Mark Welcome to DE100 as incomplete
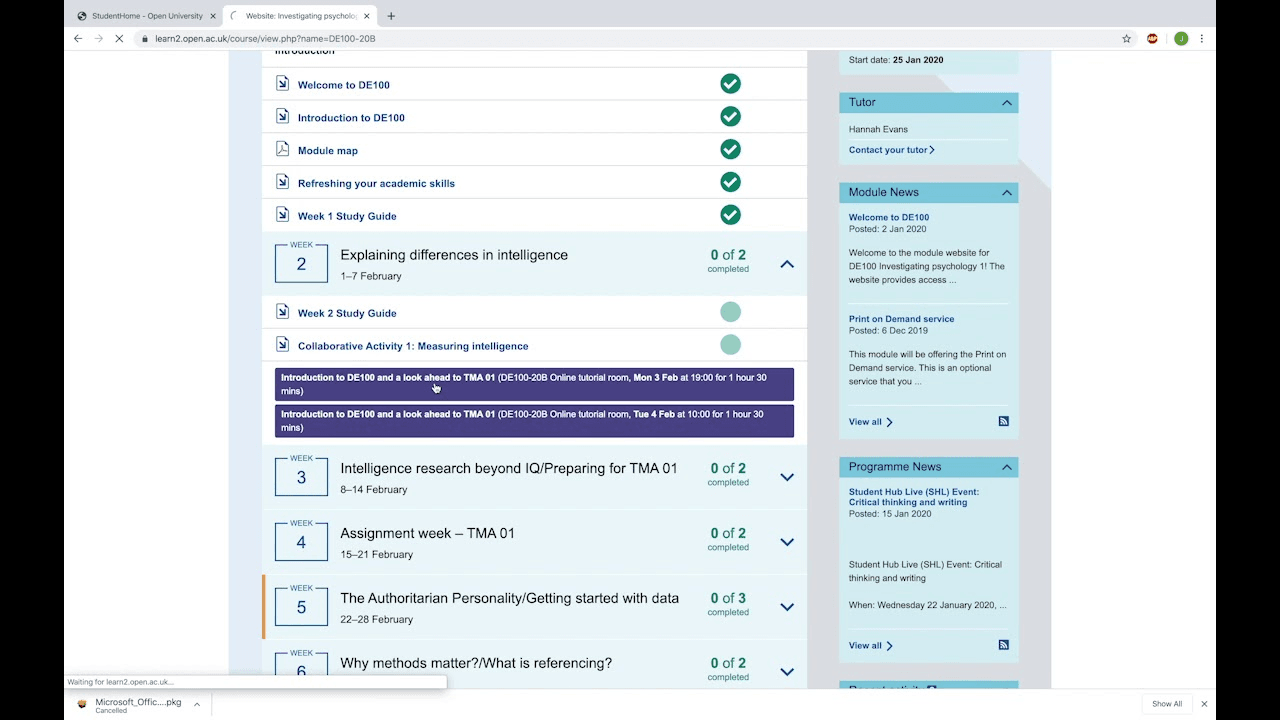 pos(730,84)
